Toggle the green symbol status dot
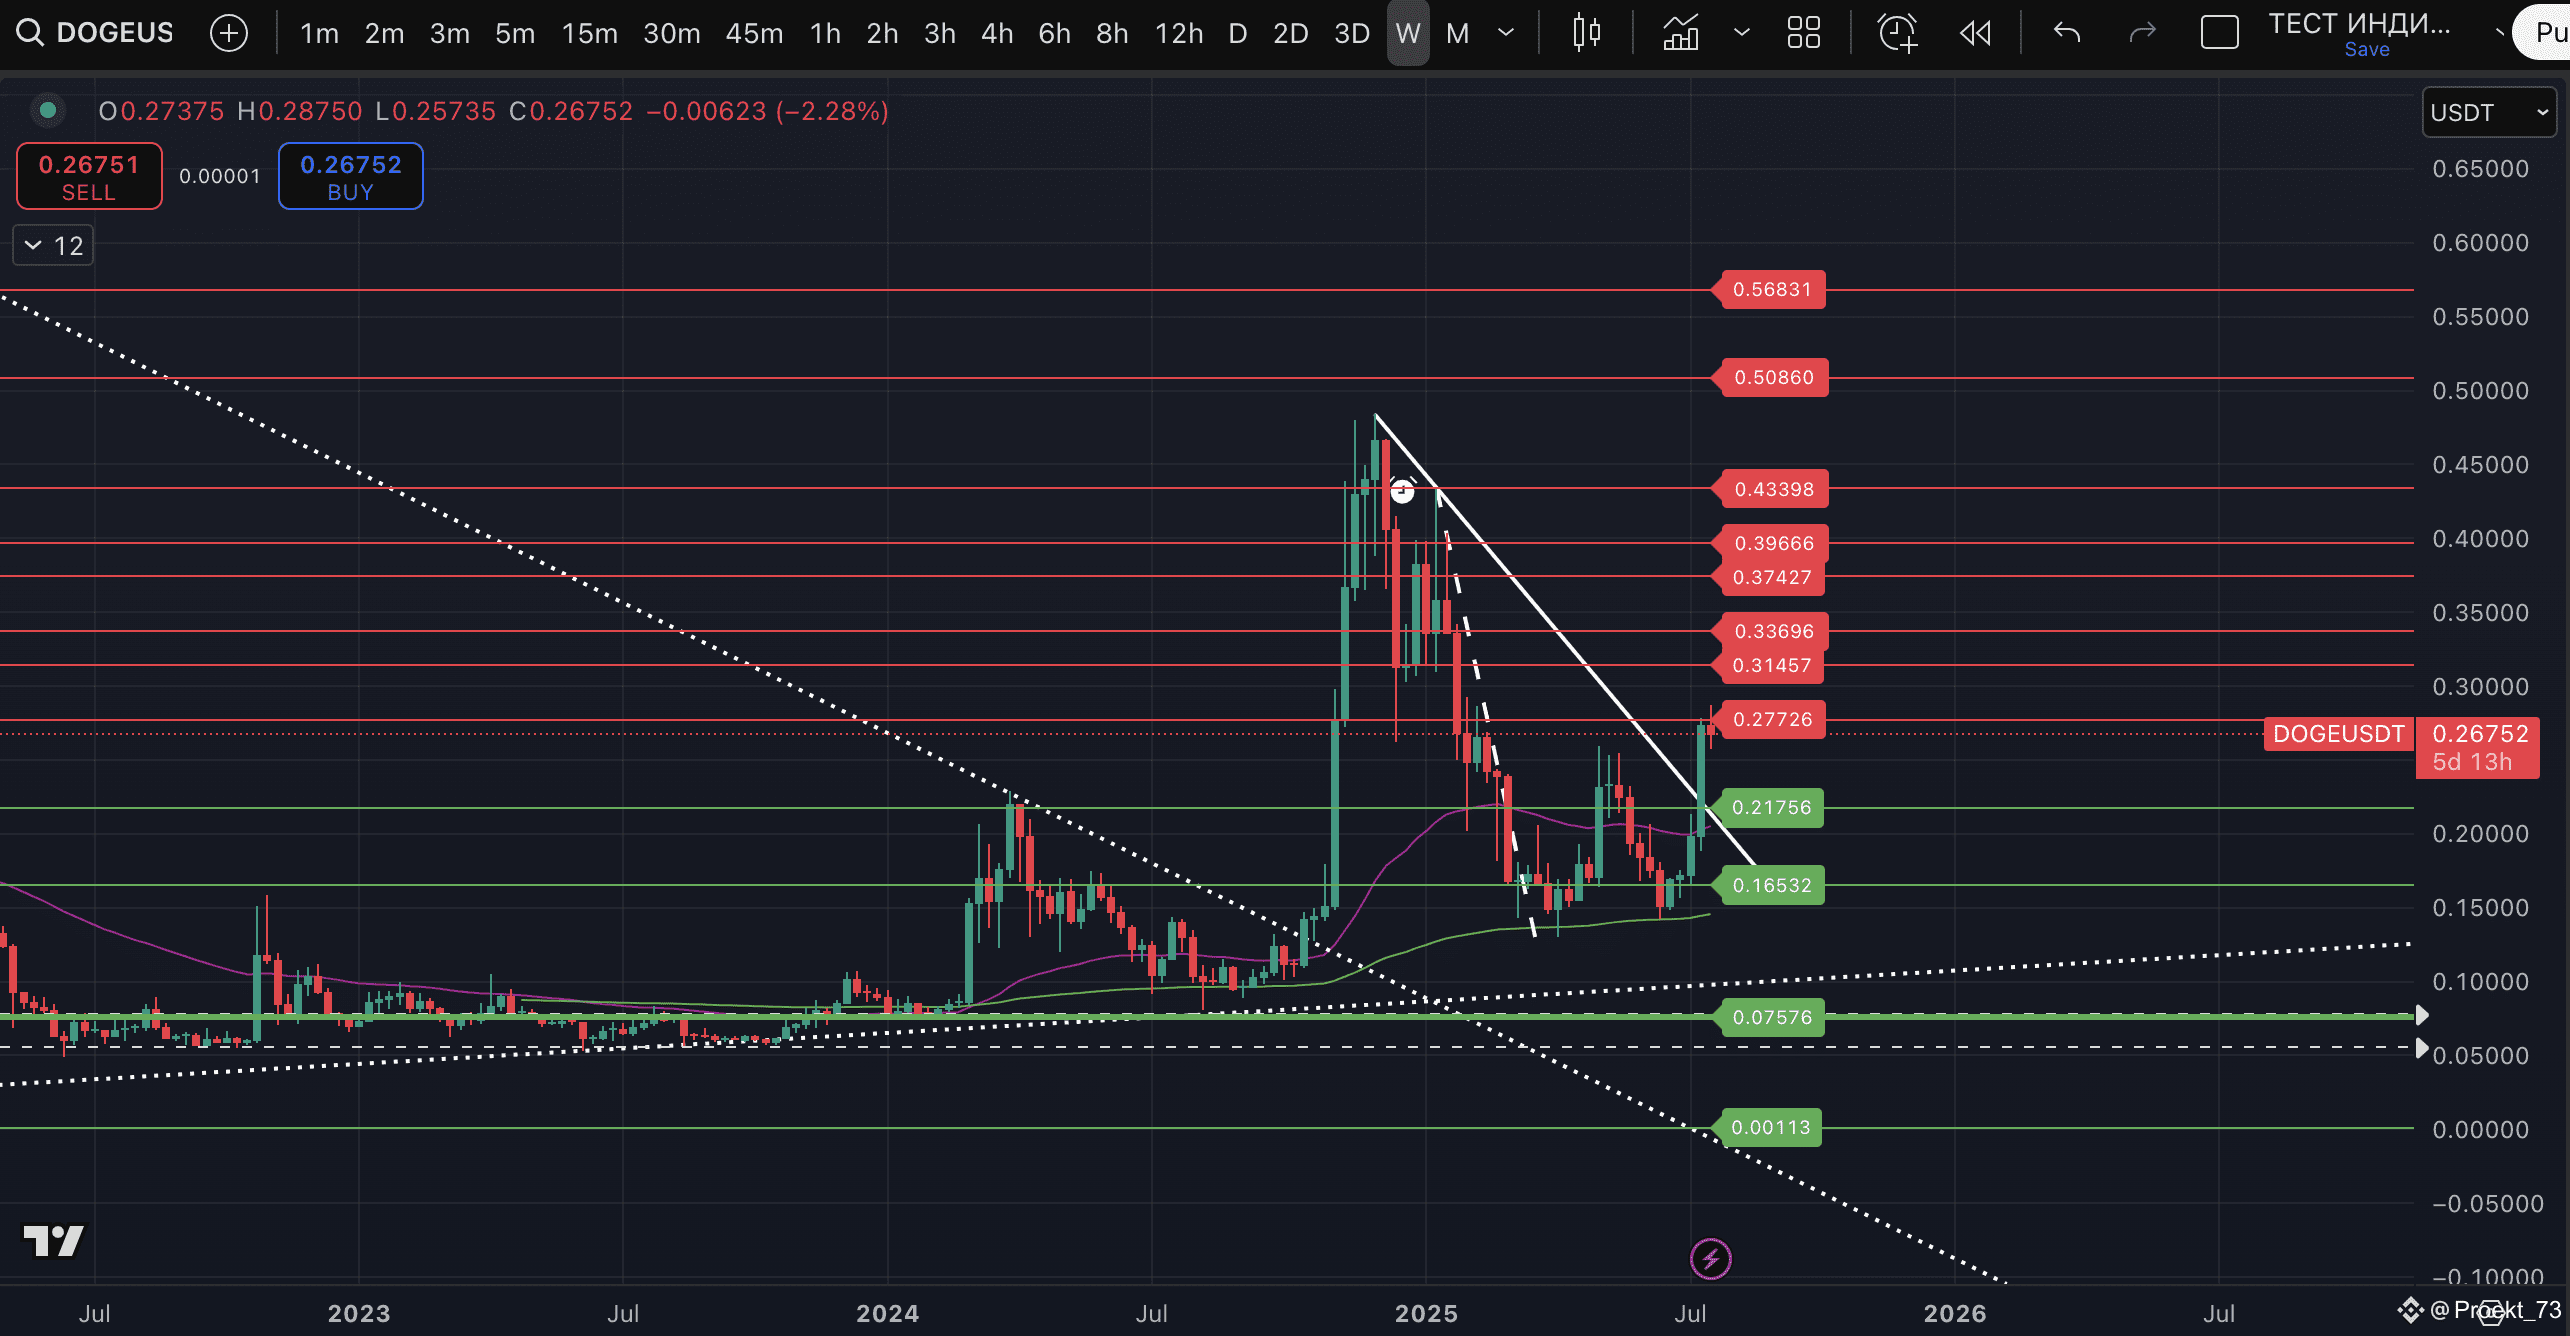This screenshot has height=1336, width=2570. point(47,110)
